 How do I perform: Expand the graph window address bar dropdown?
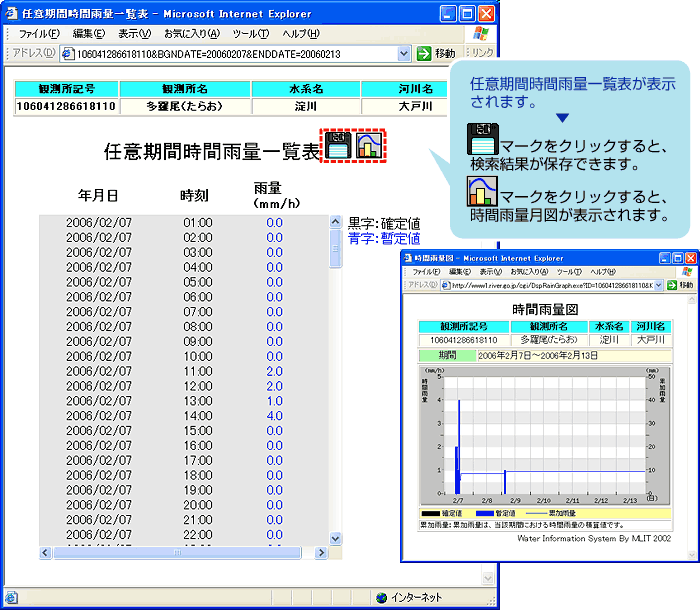(658, 285)
